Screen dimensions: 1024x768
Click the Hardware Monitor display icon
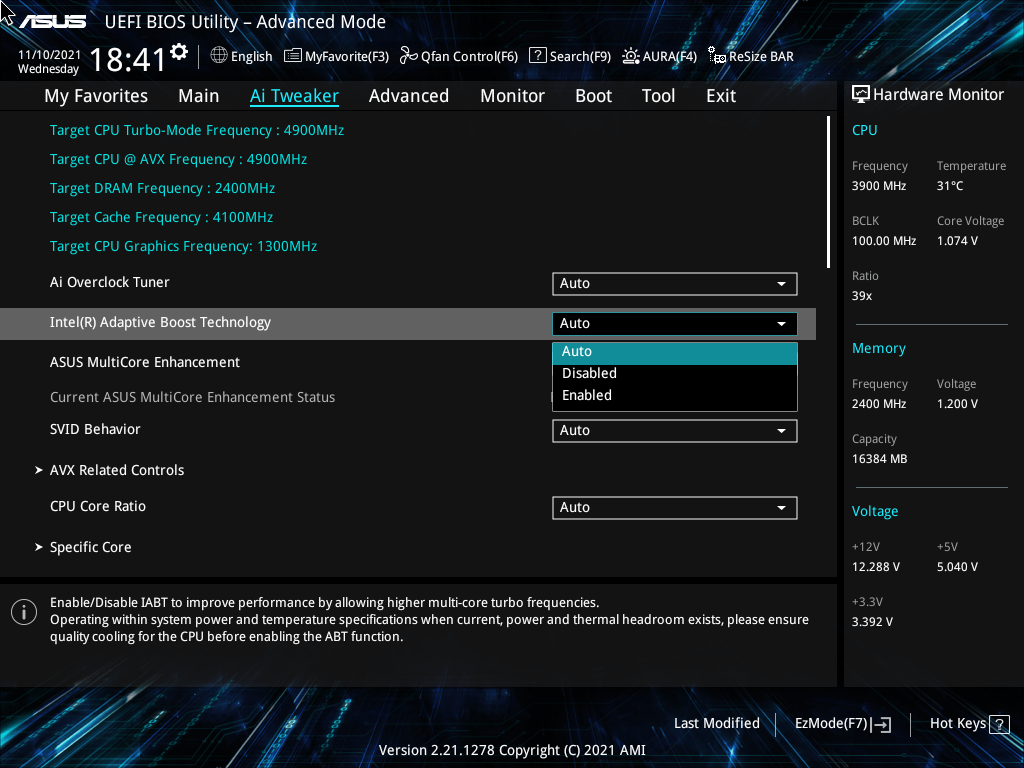click(x=861, y=95)
